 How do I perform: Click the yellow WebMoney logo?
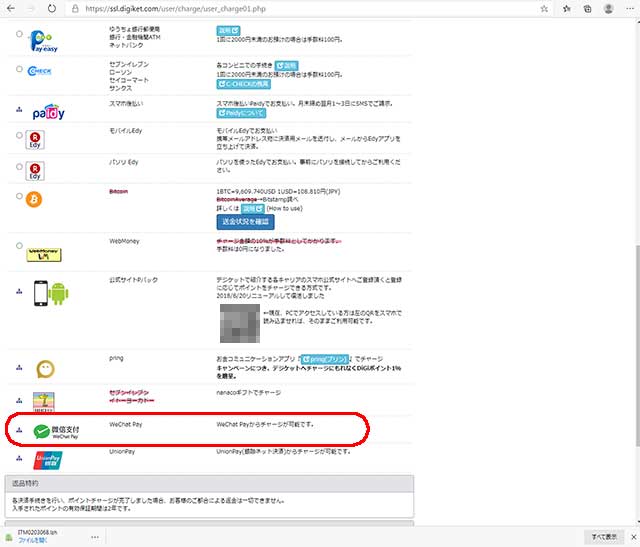[x=43, y=256]
